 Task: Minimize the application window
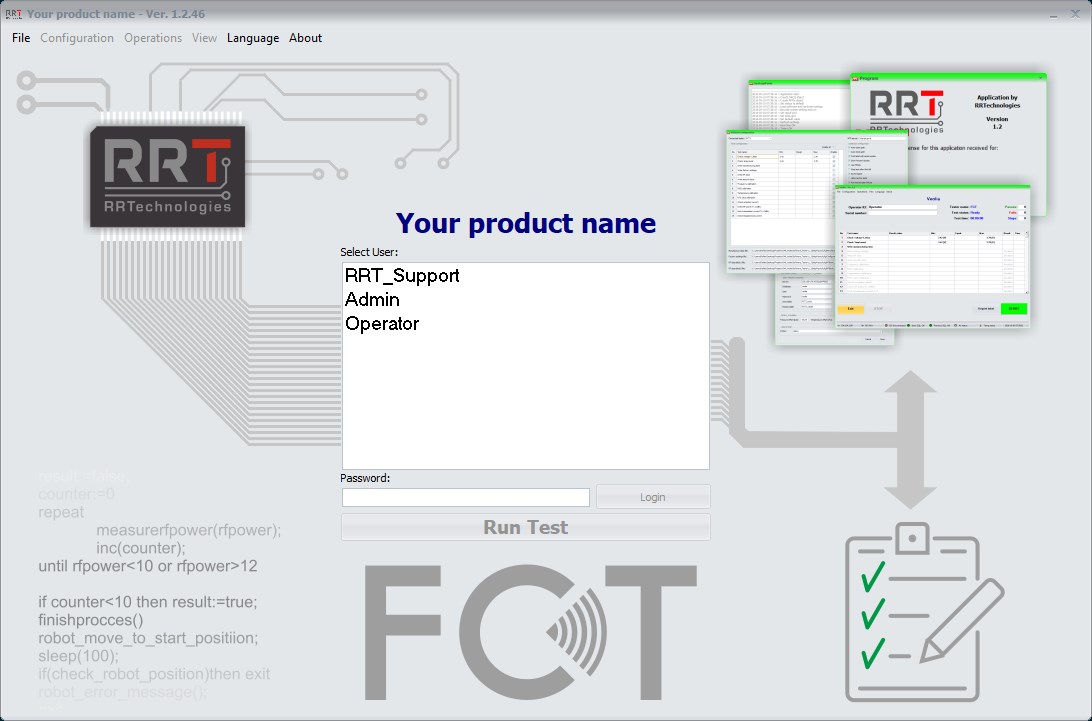(x=1054, y=14)
